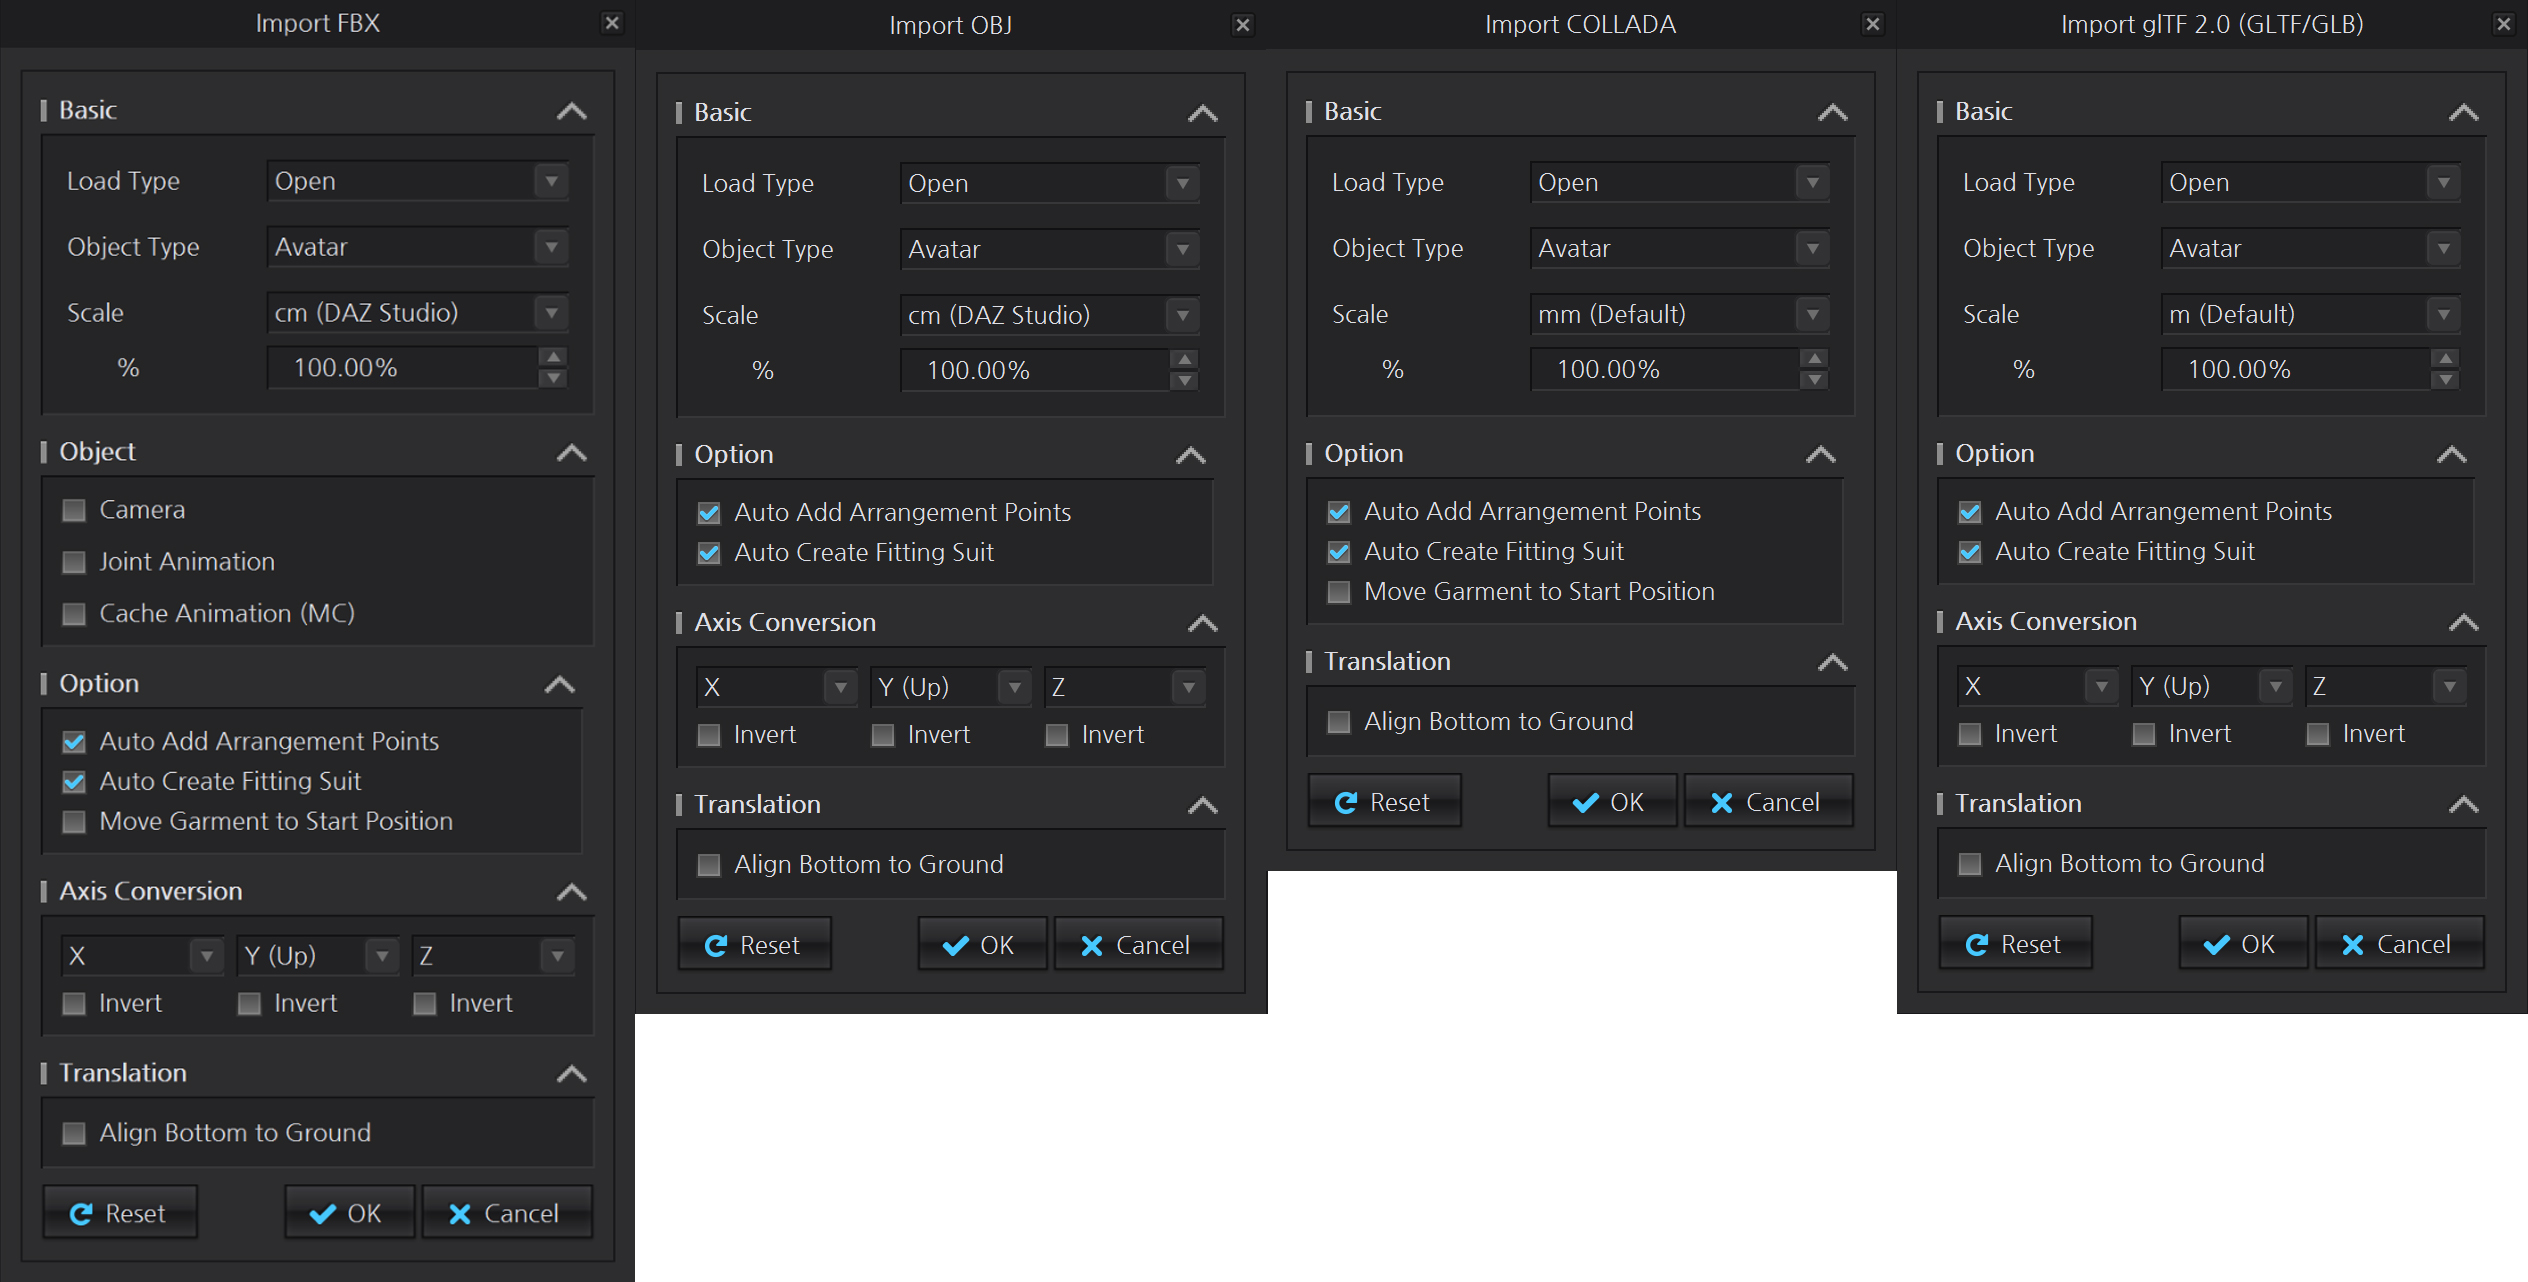2528x1282 pixels.
Task: Enable Camera checkbox in Import FBX
Action: (74, 511)
